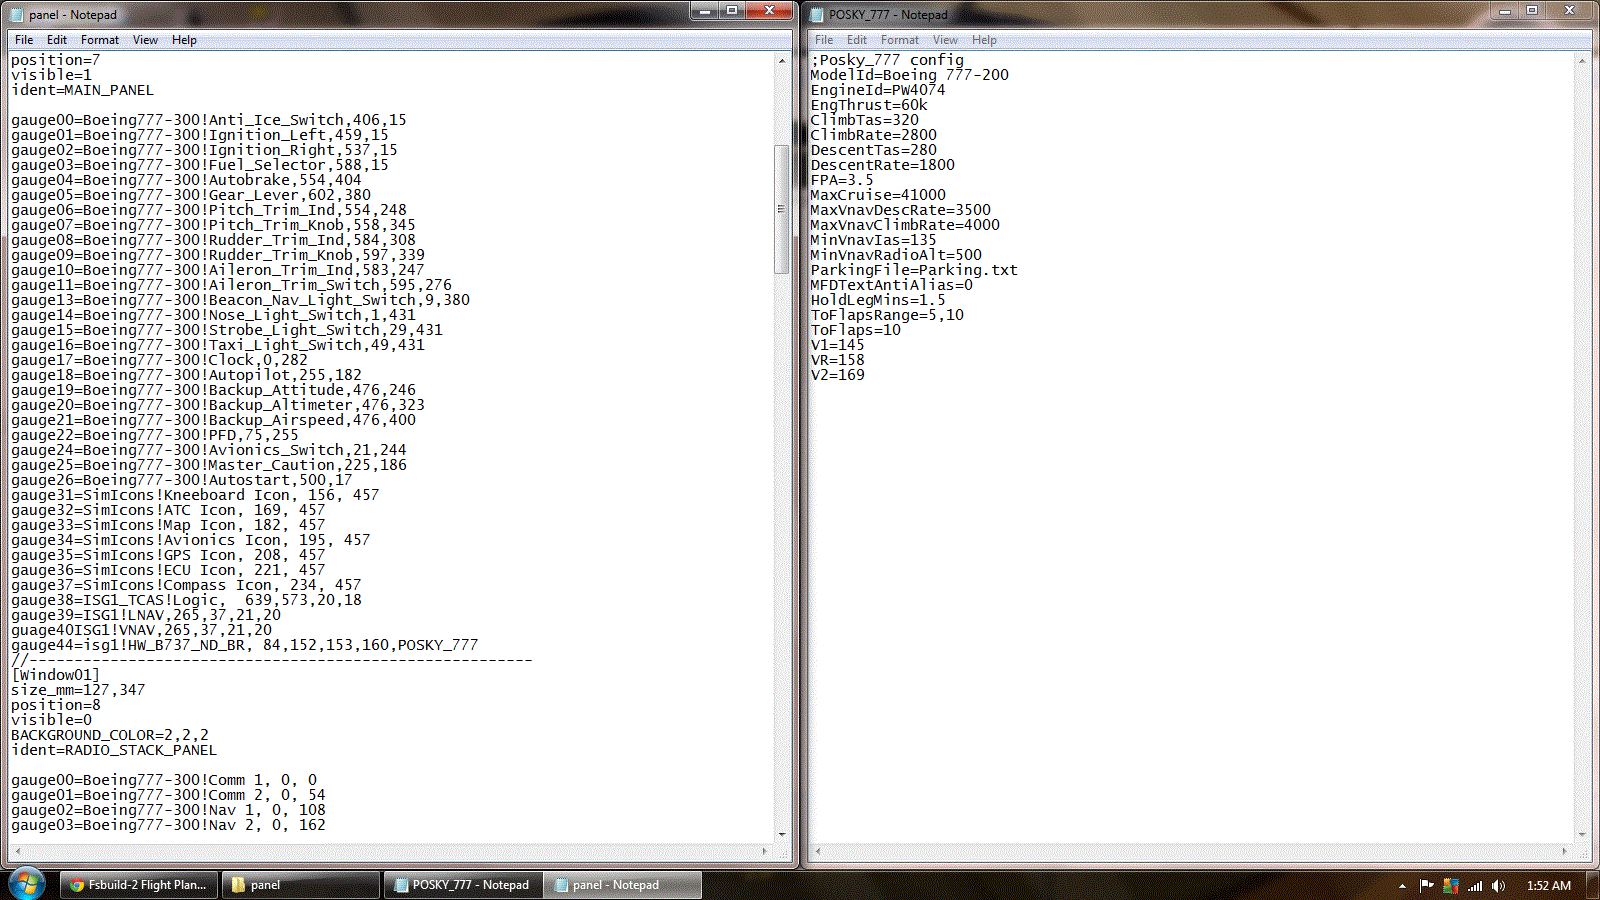Click line 'V2=169' in POSKY_777 Notepad

[838, 375]
